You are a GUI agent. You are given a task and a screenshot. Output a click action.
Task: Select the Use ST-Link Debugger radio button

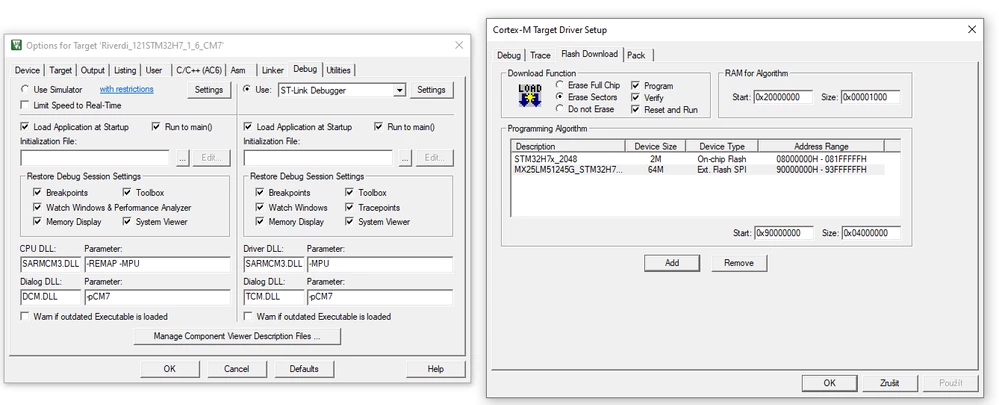tap(247, 90)
